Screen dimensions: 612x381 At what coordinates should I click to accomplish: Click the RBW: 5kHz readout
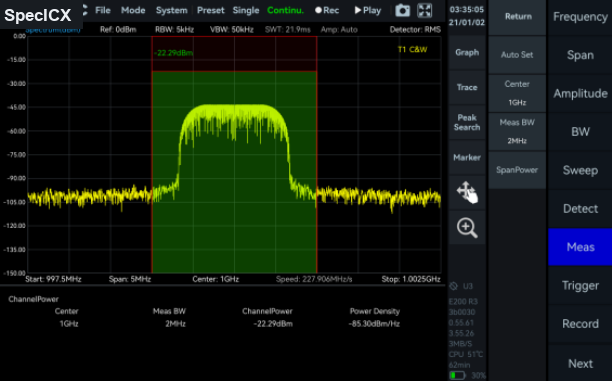174,30
